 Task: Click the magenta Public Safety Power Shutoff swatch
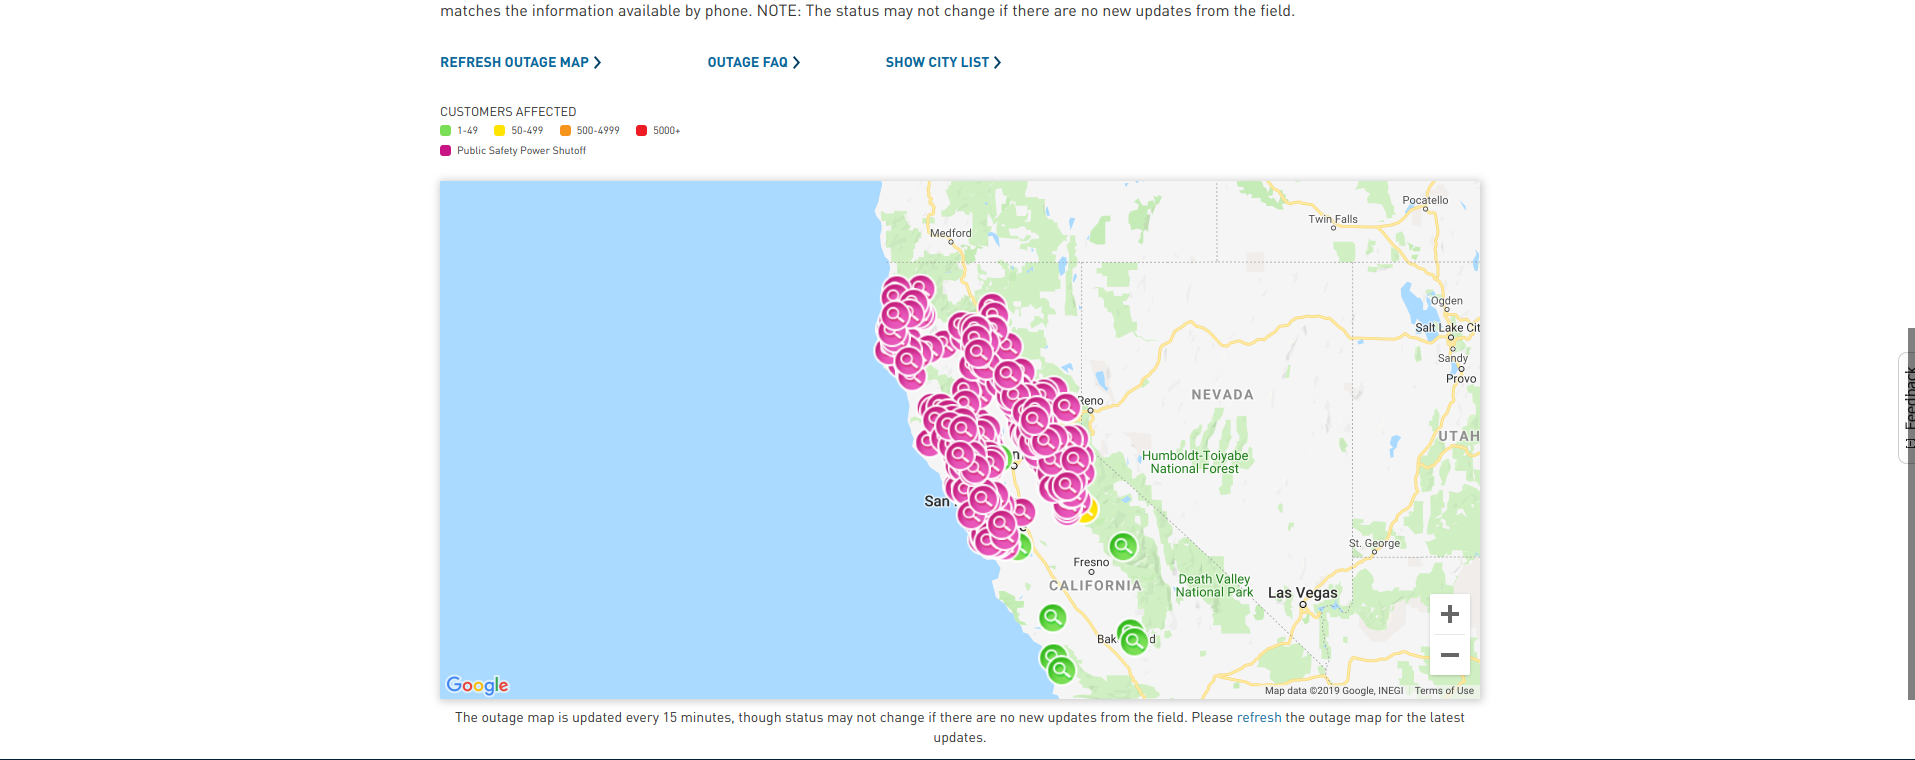point(446,151)
